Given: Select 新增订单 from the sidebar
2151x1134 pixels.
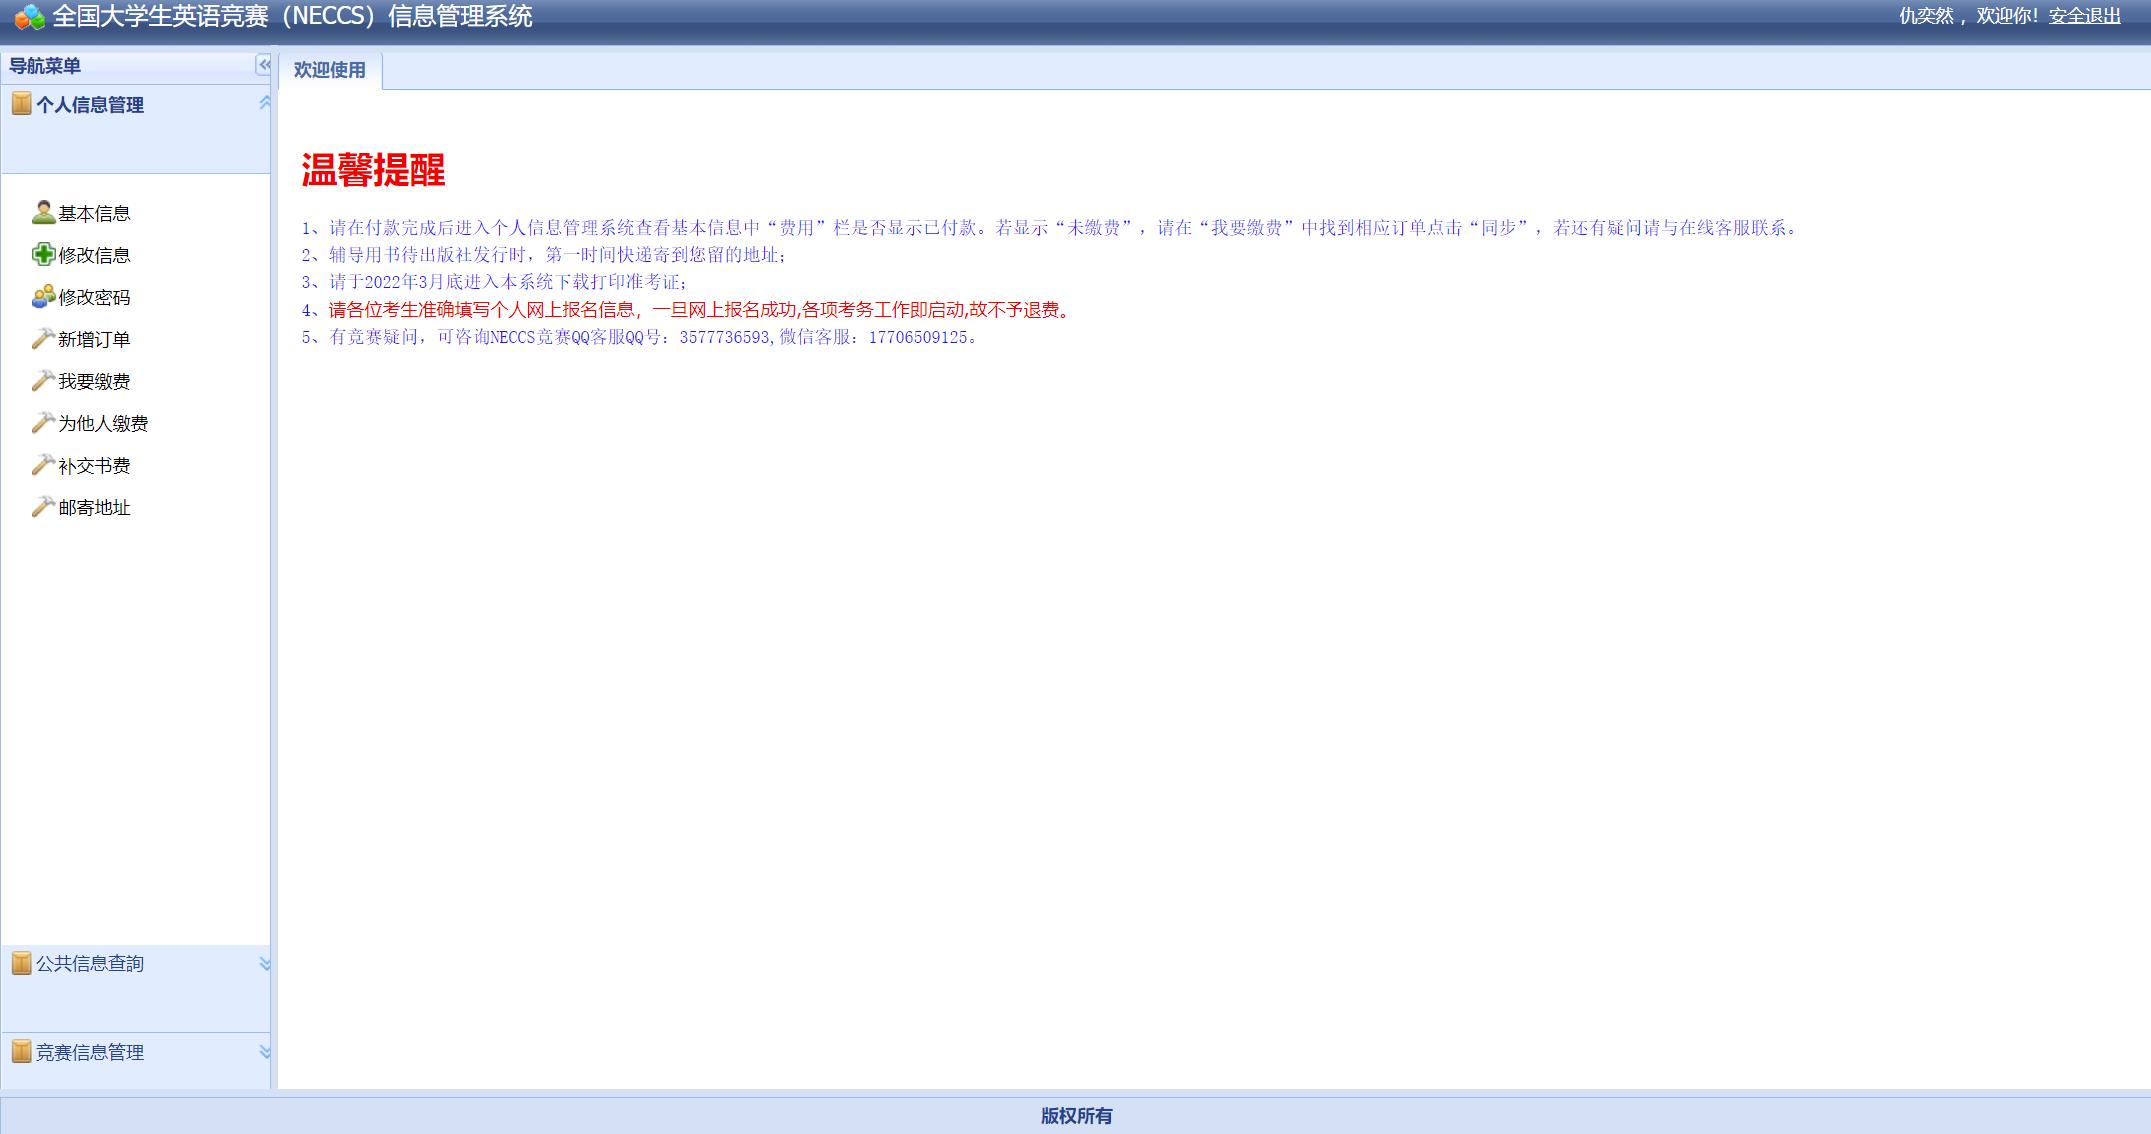Looking at the screenshot, I should point(94,339).
